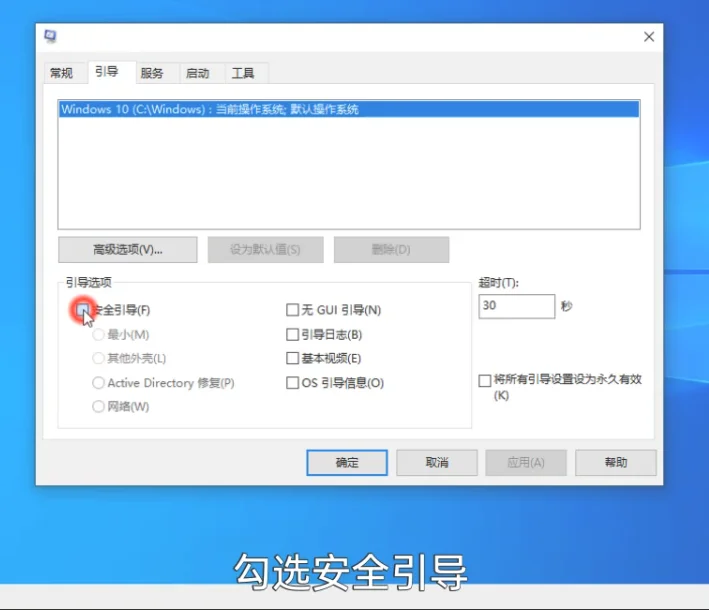Enable 无 GUI 引导(N) checkbox
Viewport: 709px width, 610px height.
pyautogui.click(x=293, y=310)
